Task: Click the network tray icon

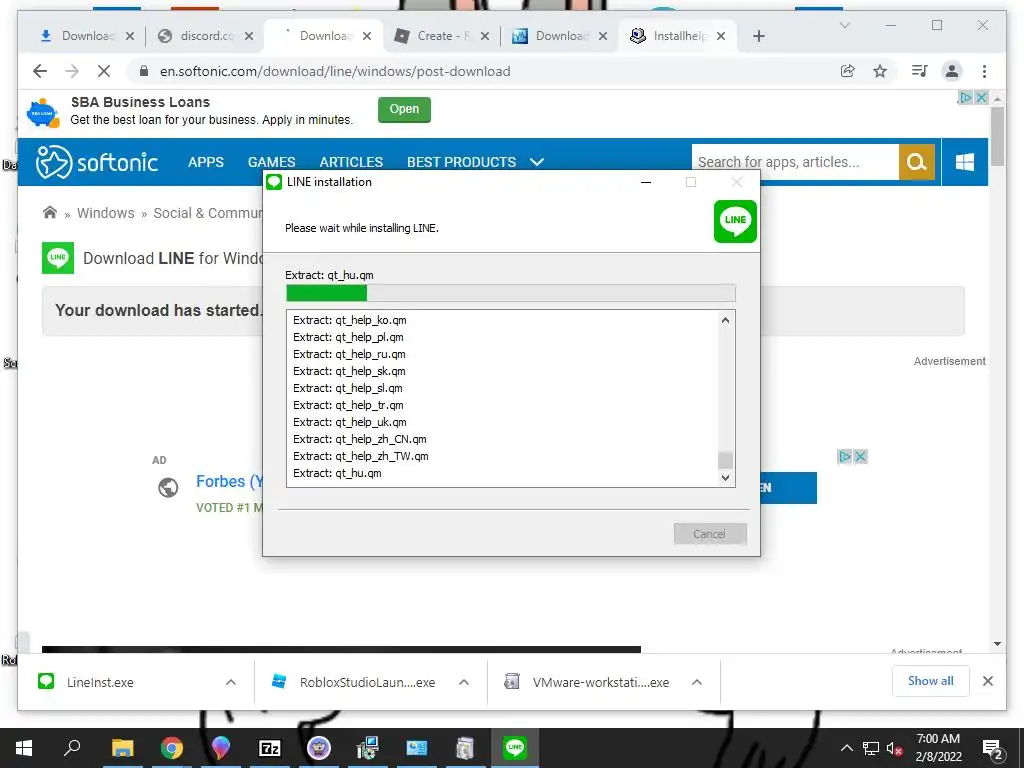Action: 871,748
